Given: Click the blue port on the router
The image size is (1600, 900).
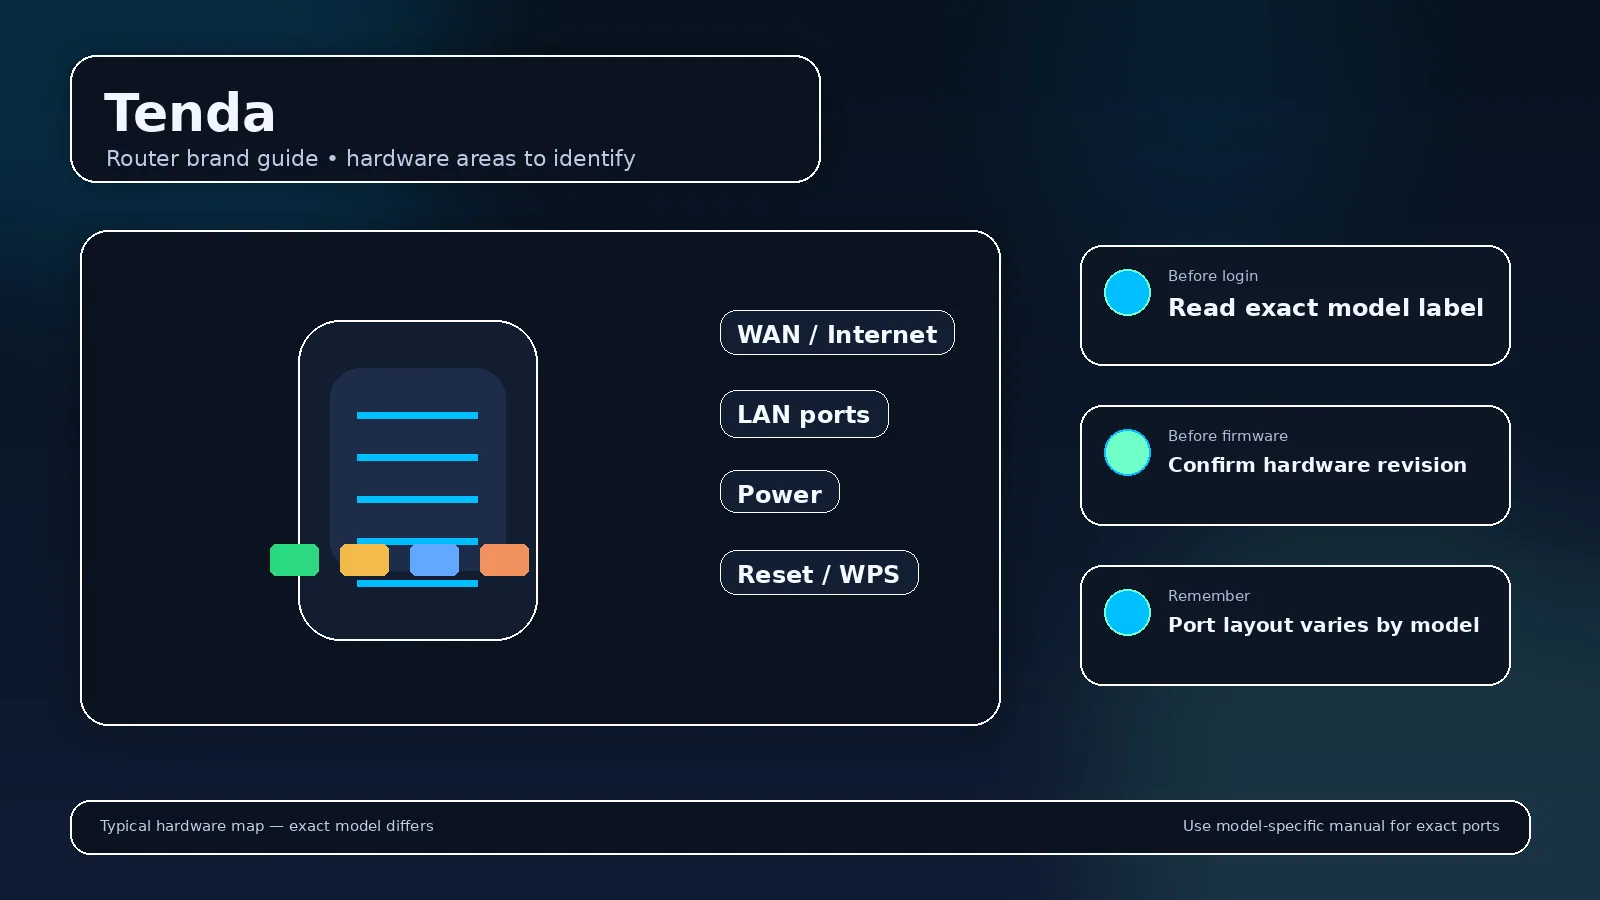Looking at the screenshot, I should point(434,560).
